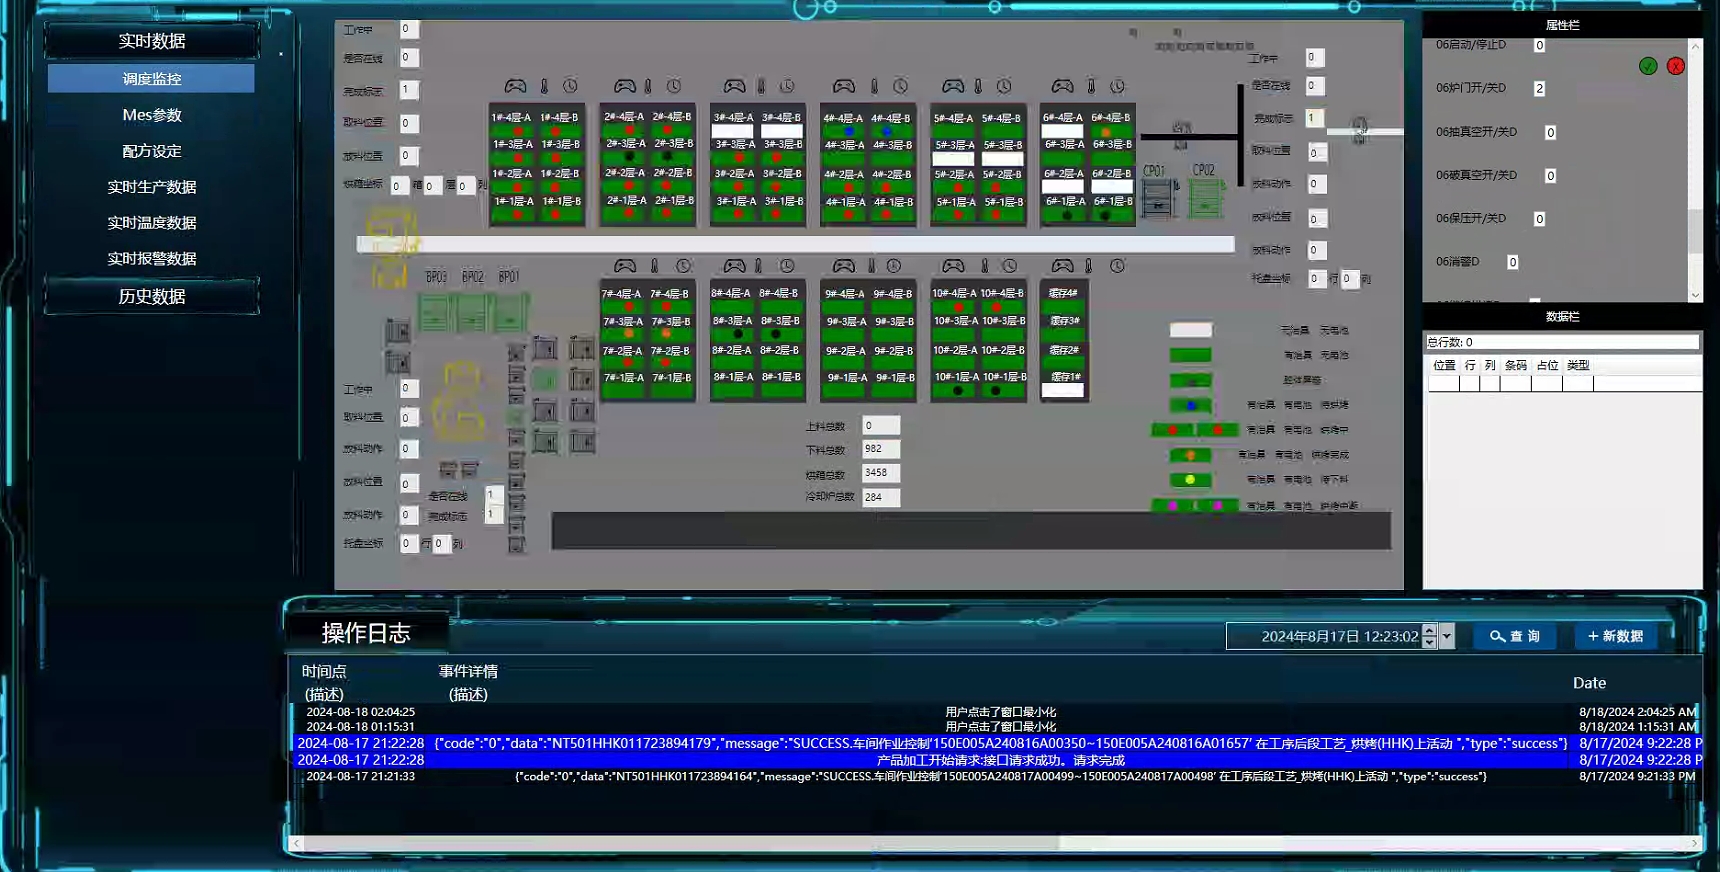Viewport: 1720px width, 872px height.
Task: Click the 查询 search button
Action: pos(1514,636)
